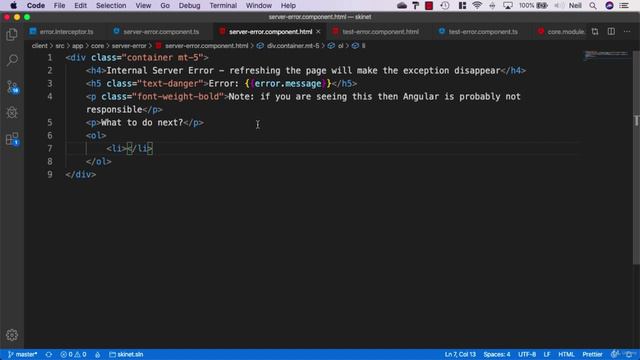Change end of line sequence LF

[x=547, y=354]
